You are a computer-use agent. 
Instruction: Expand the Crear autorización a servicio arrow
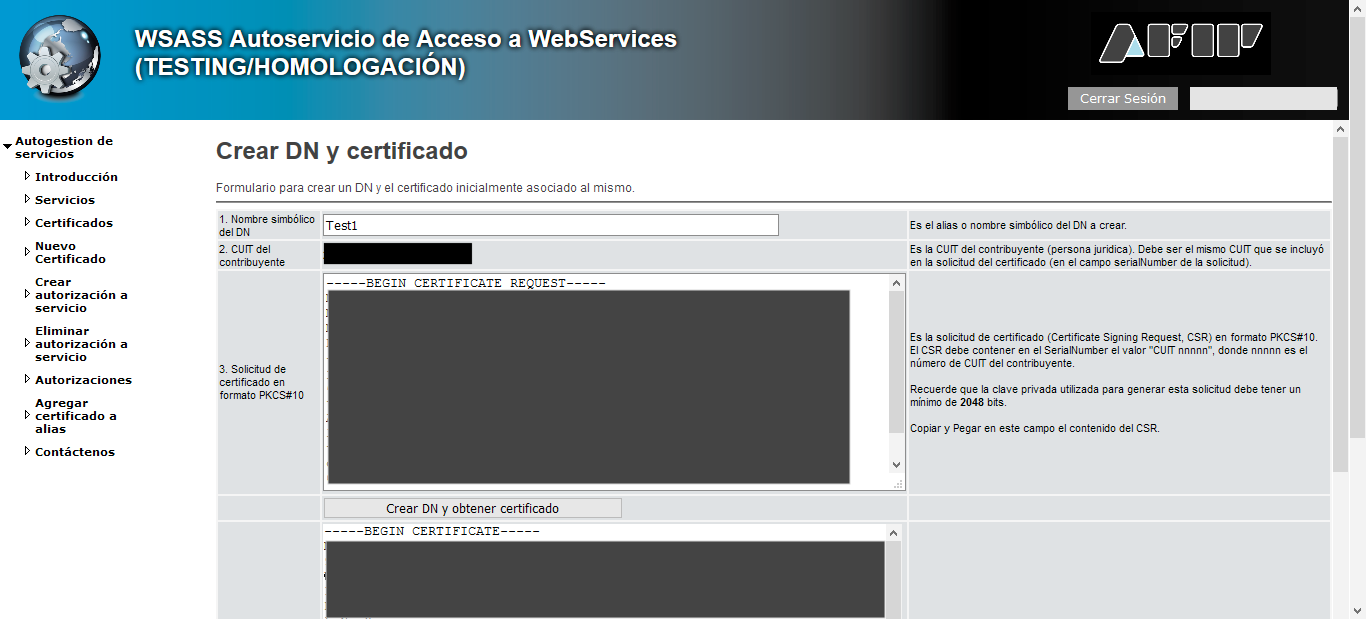(x=27, y=294)
